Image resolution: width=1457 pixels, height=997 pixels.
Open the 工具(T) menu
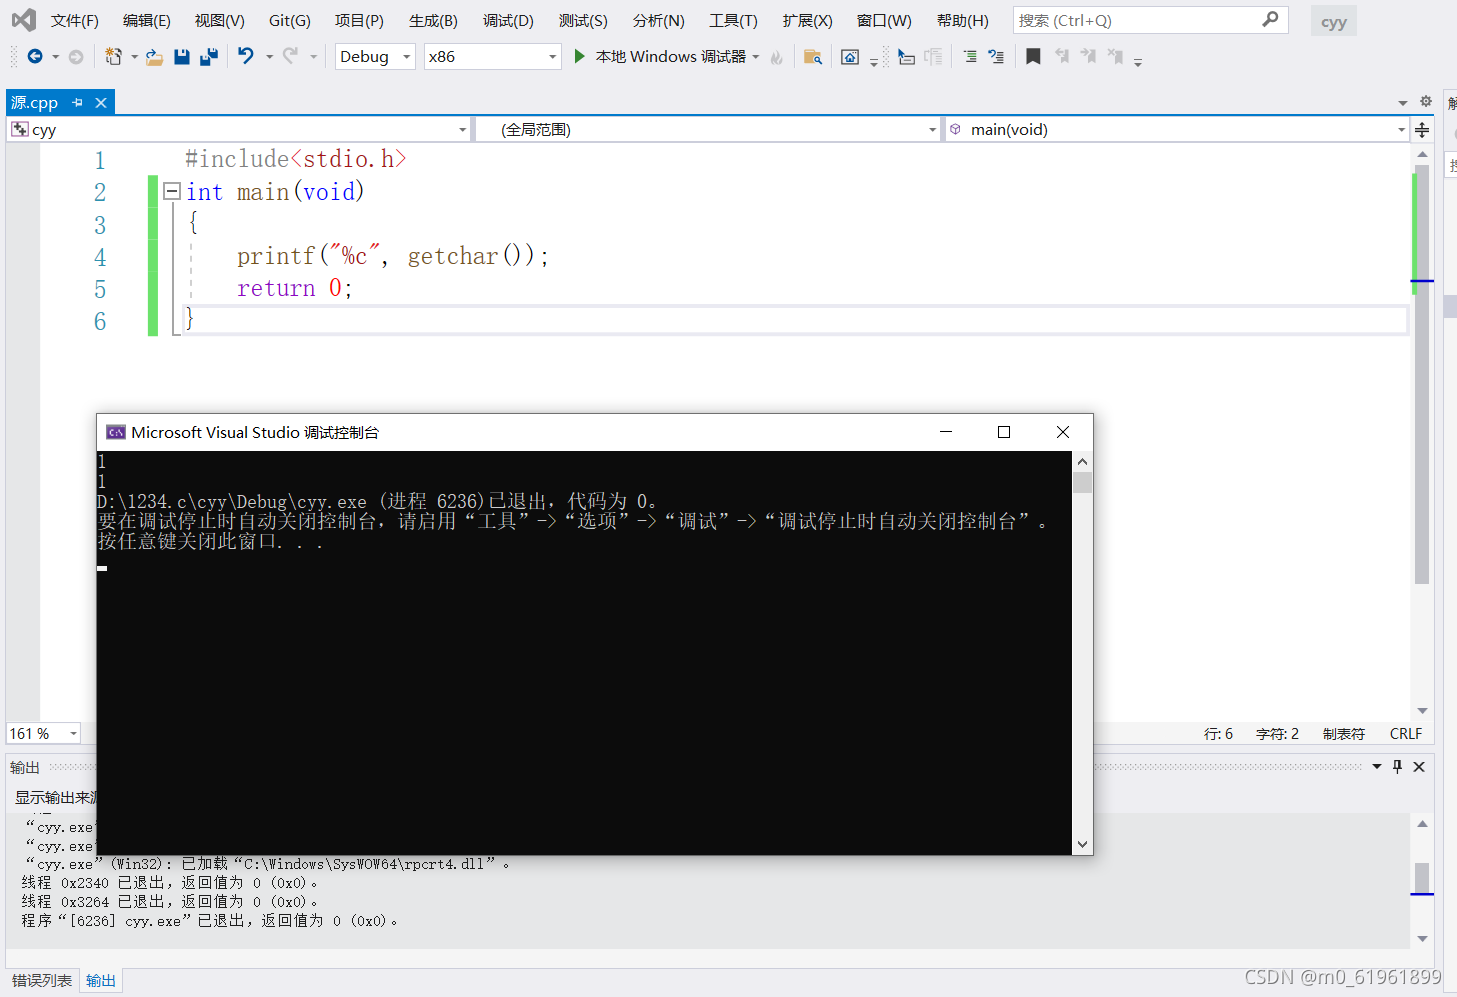click(733, 20)
